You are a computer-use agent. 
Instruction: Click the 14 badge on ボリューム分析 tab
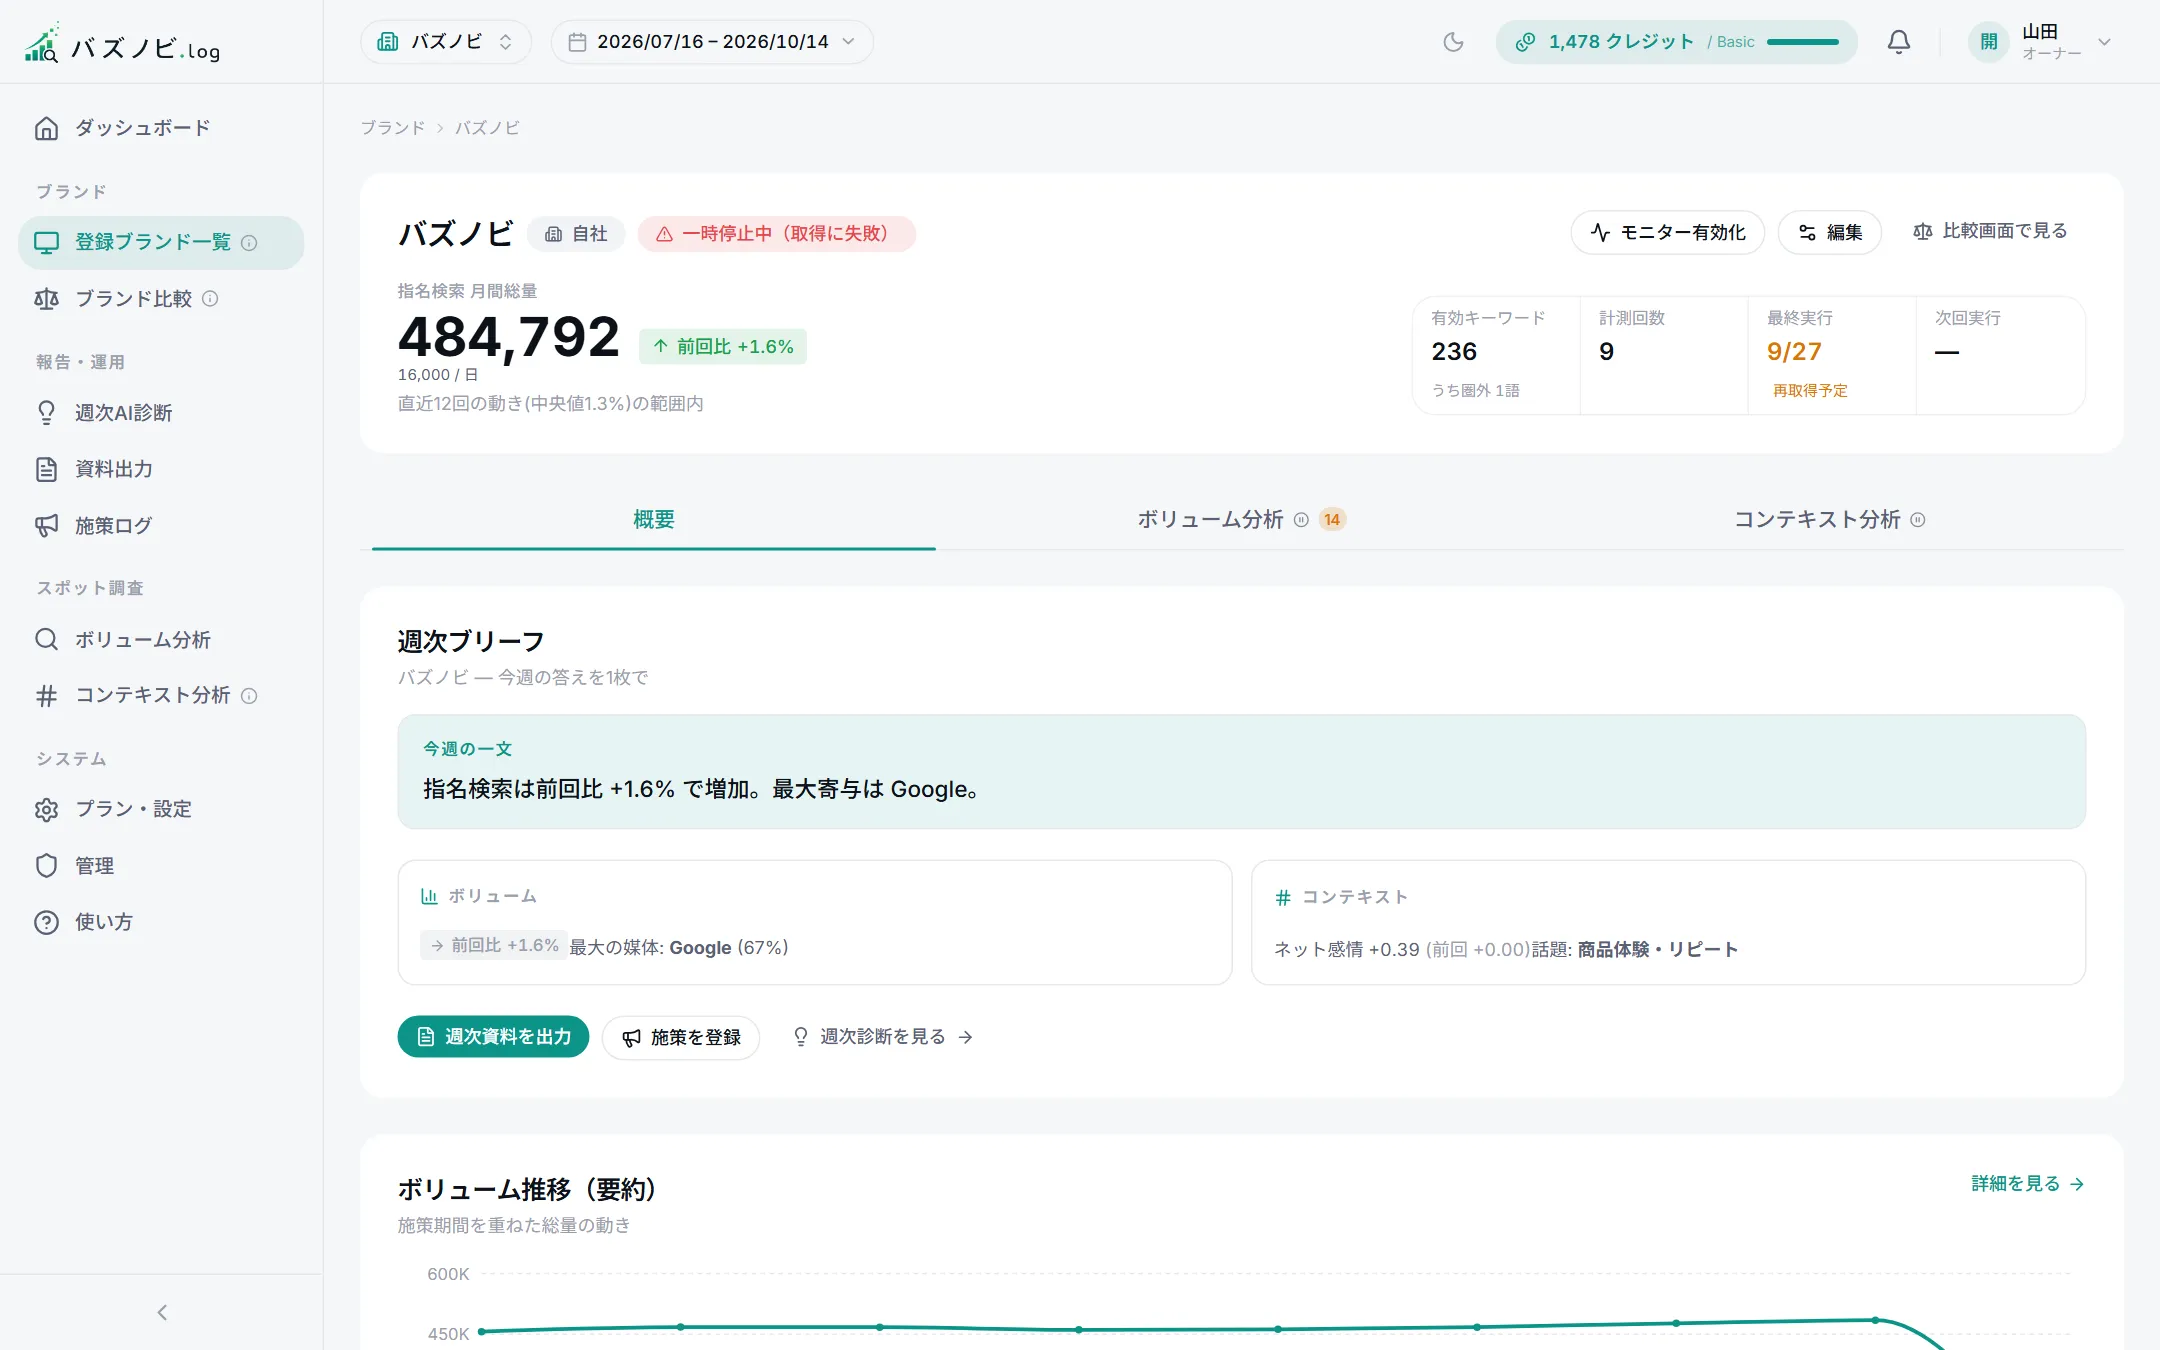tap(1332, 520)
